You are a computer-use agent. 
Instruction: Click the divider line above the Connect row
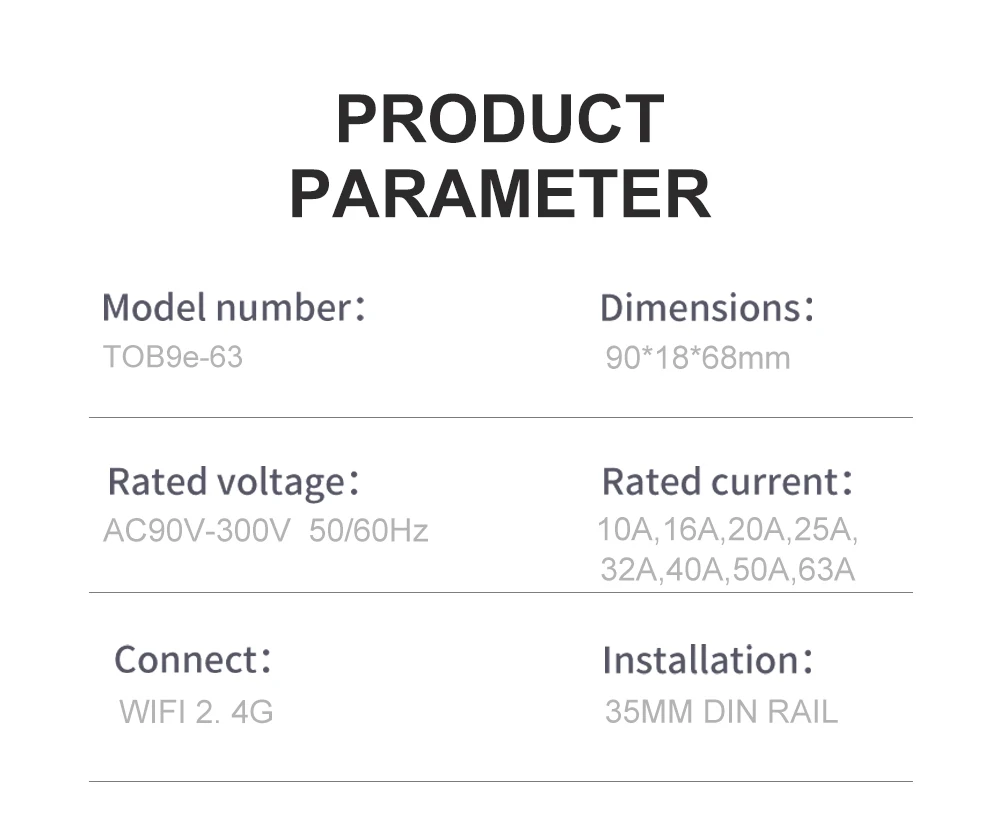[x=501, y=592]
